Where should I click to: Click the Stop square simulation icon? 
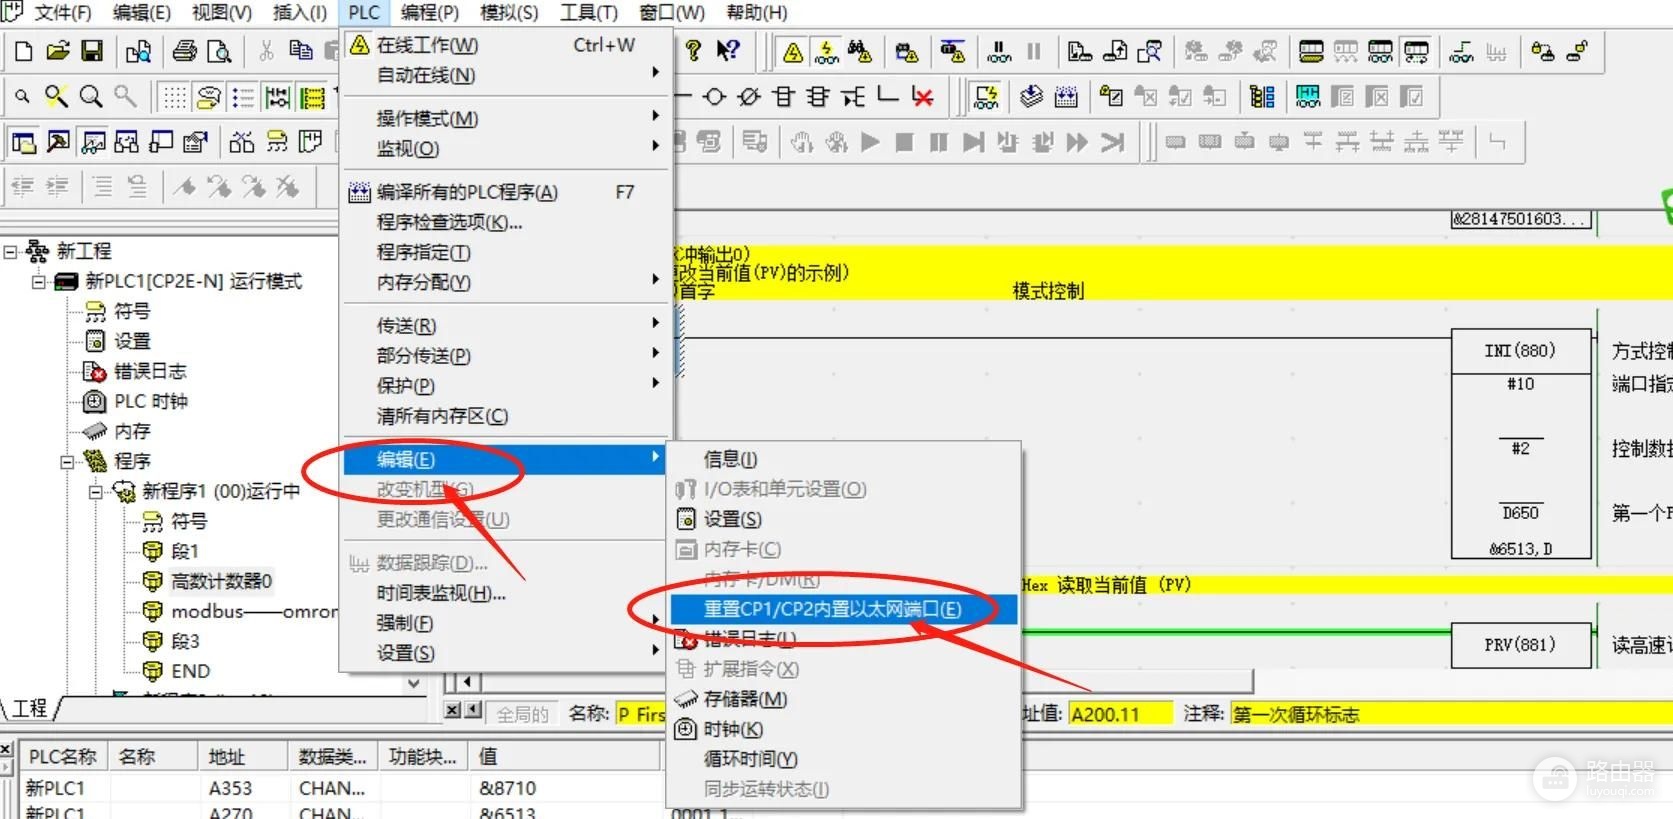(x=904, y=143)
